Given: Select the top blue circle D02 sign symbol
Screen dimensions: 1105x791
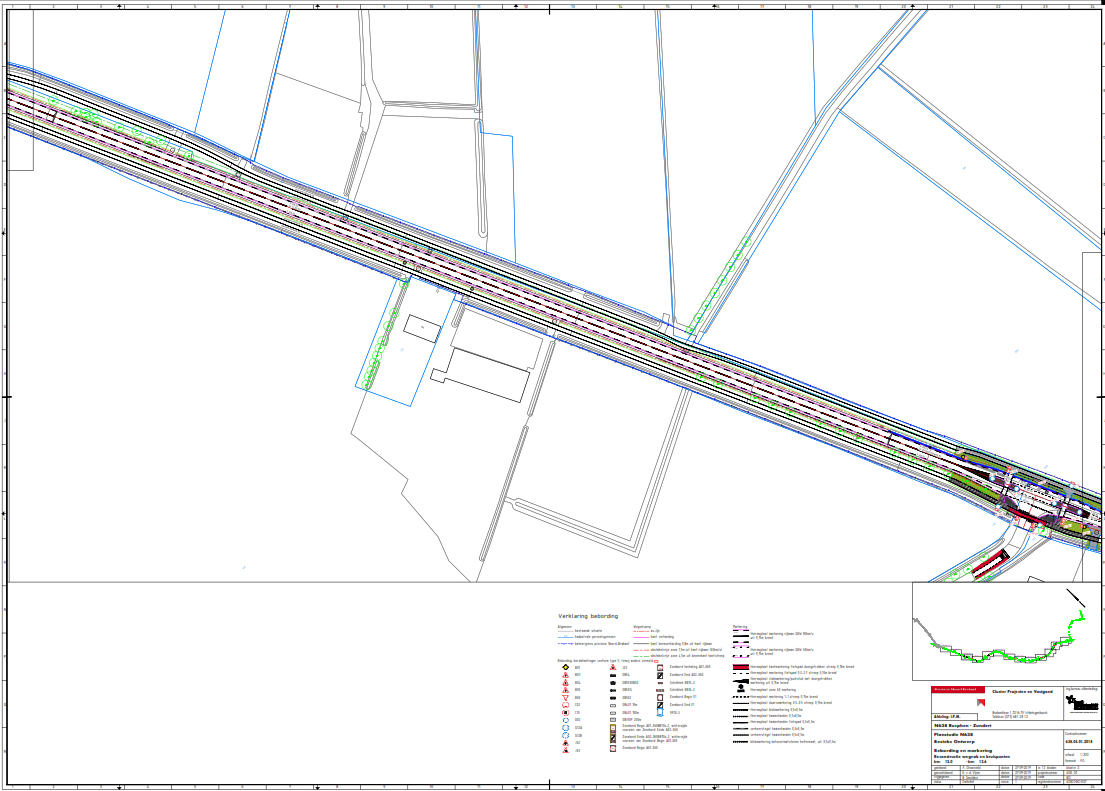Looking at the screenshot, I should (x=565, y=720).
